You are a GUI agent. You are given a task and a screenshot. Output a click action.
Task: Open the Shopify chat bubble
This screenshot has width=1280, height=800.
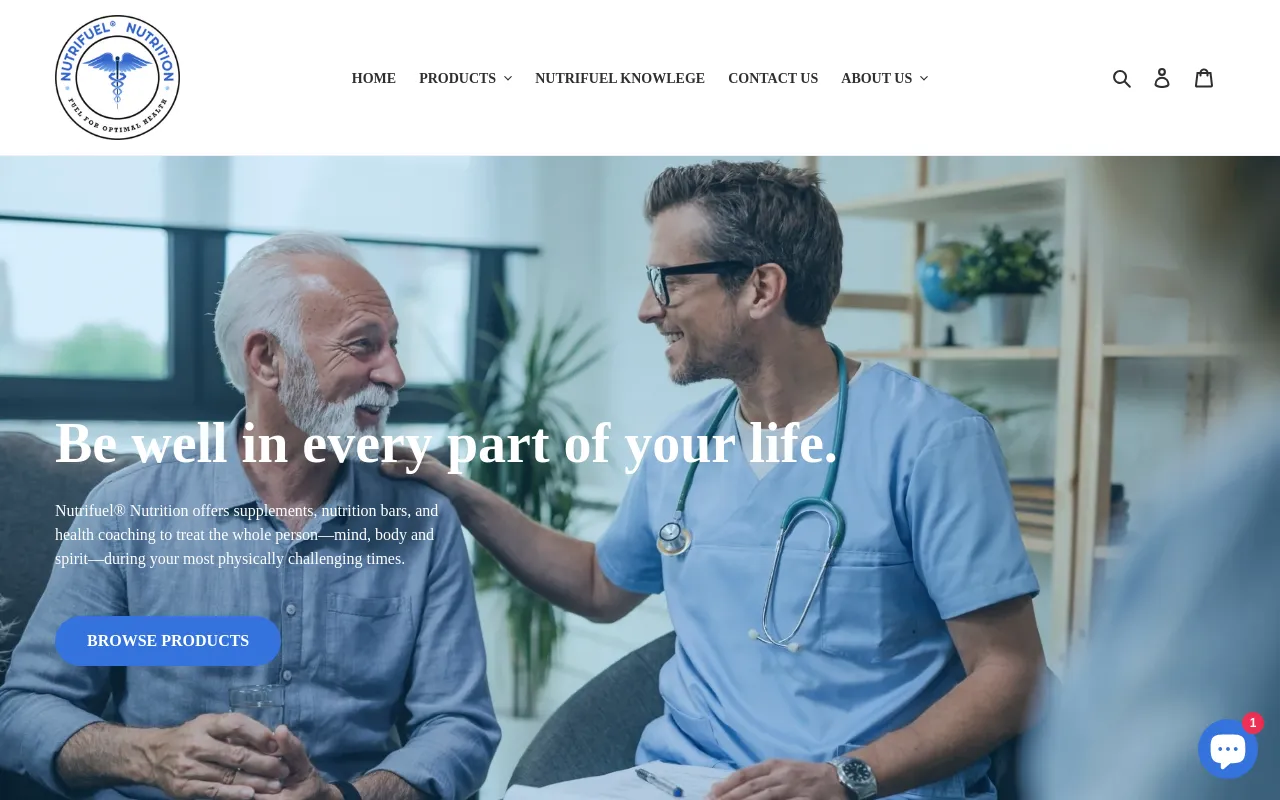(1228, 749)
